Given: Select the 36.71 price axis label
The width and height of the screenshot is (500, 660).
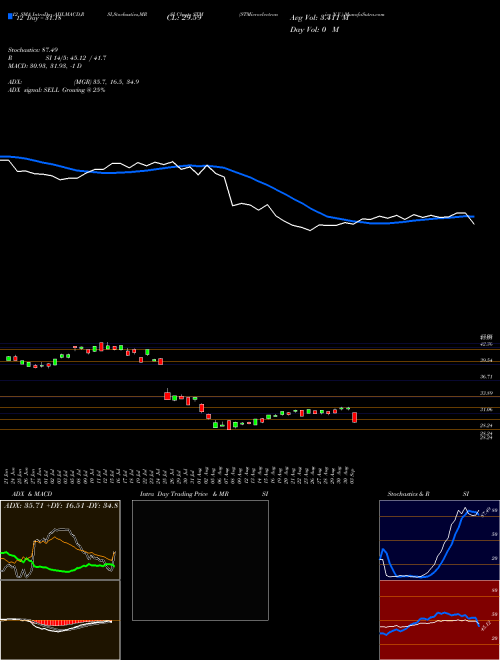Looking at the screenshot, I should [486, 377].
